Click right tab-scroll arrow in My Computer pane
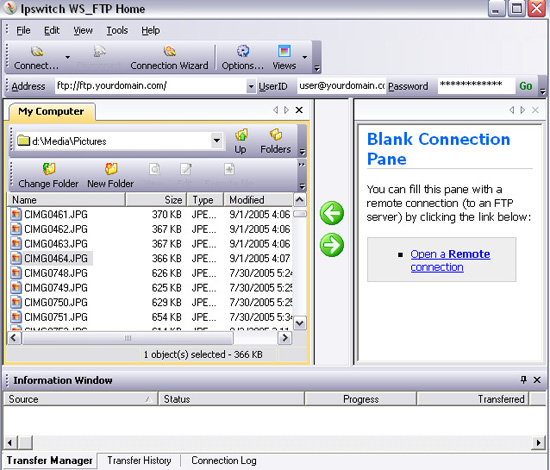Image resolution: width=550 pixels, height=470 pixels. pyautogui.click(x=286, y=110)
